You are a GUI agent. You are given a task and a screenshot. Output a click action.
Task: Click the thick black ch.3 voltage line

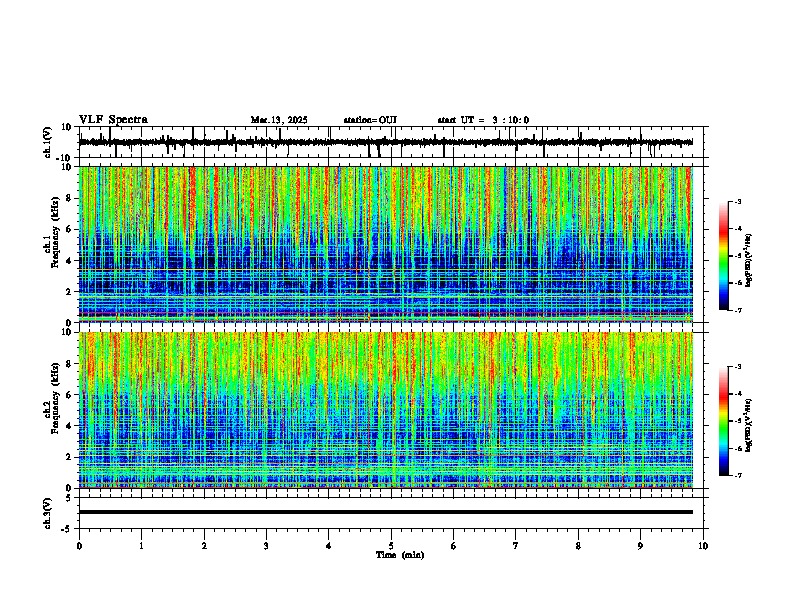pyautogui.click(x=386, y=512)
